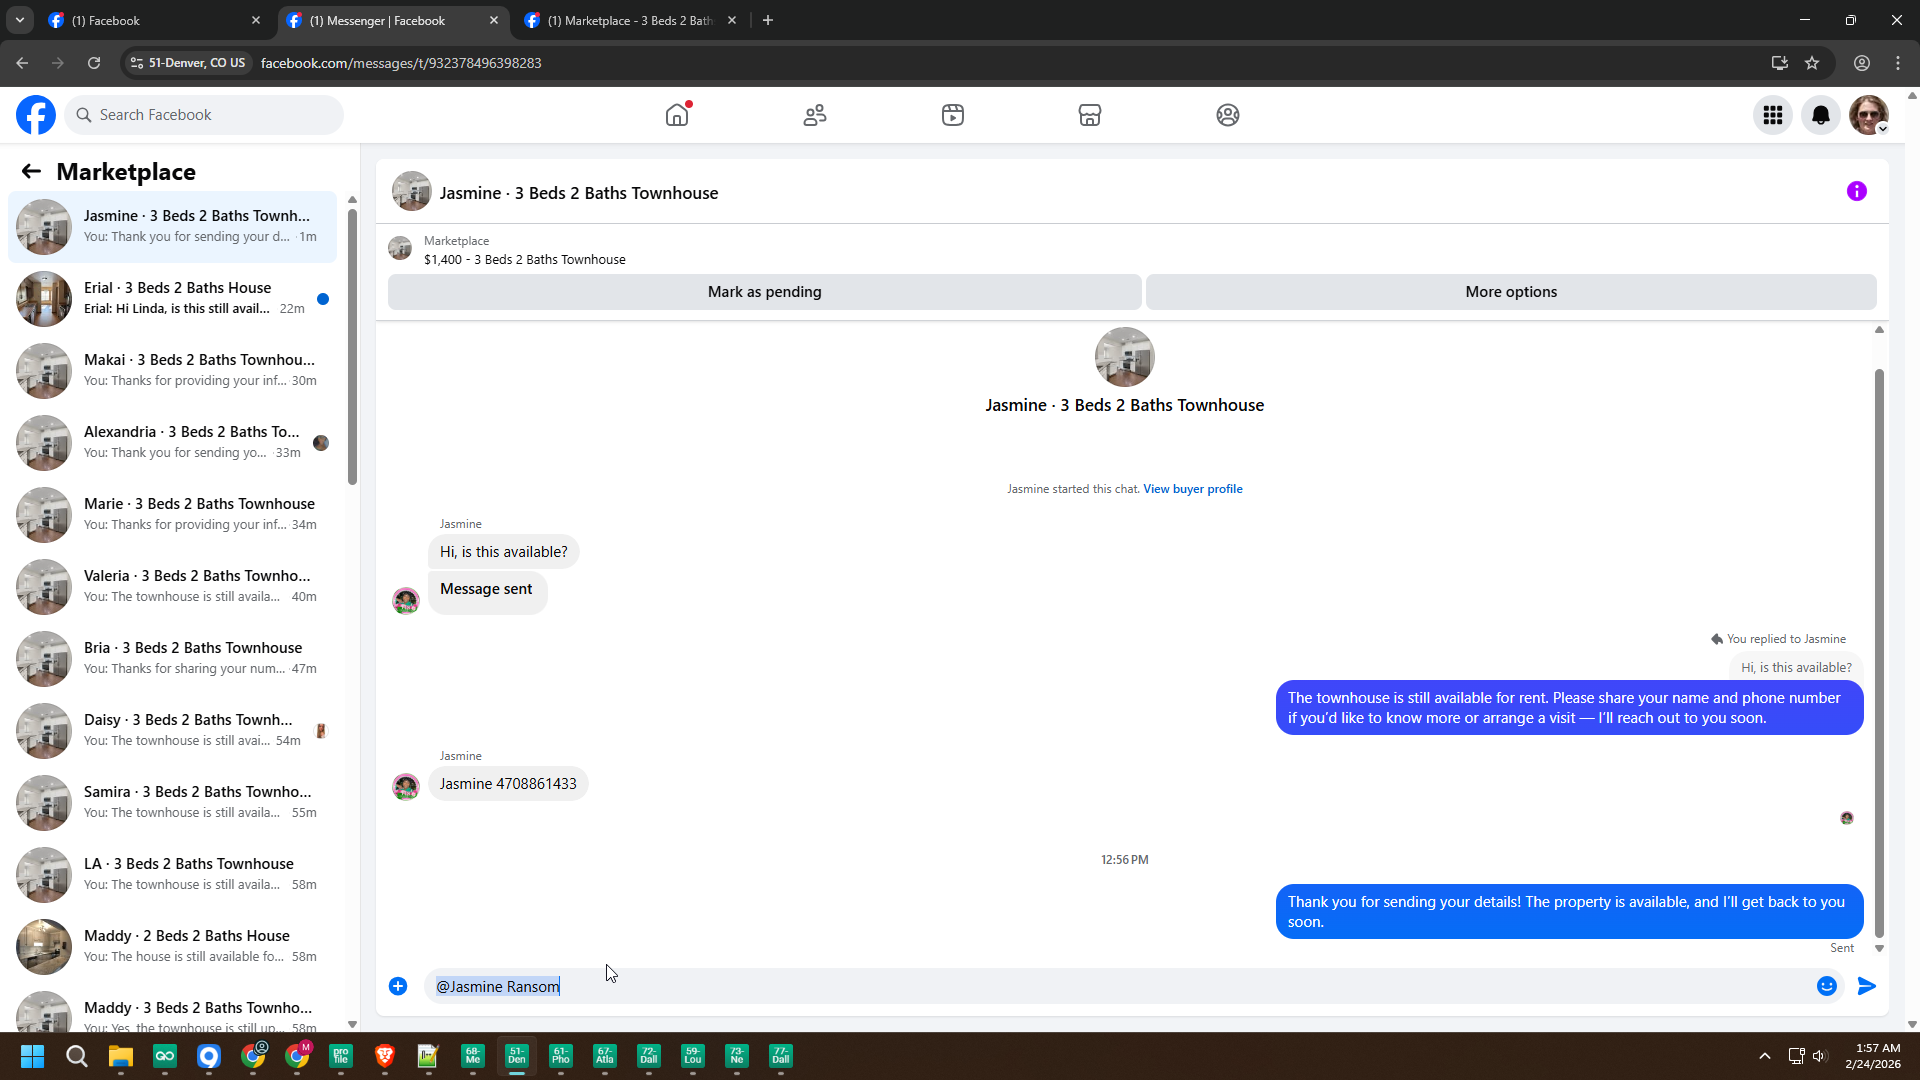Image resolution: width=1920 pixels, height=1080 pixels.
Task: Open the Reels video icon
Action: pyautogui.click(x=953, y=115)
